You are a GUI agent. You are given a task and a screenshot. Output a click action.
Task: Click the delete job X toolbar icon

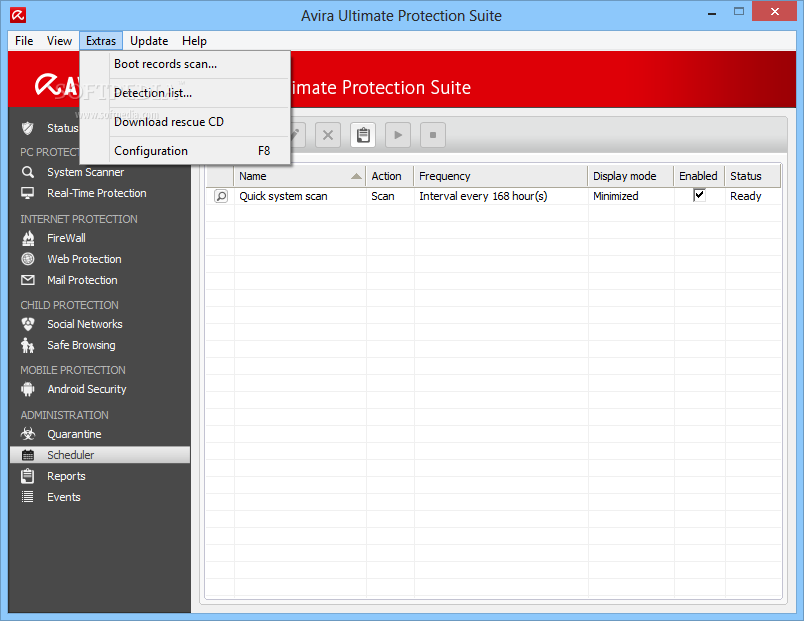tap(328, 135)
